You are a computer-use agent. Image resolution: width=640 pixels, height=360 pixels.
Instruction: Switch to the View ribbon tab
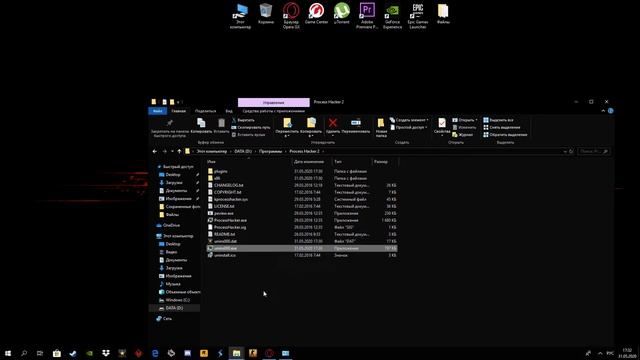229,111
